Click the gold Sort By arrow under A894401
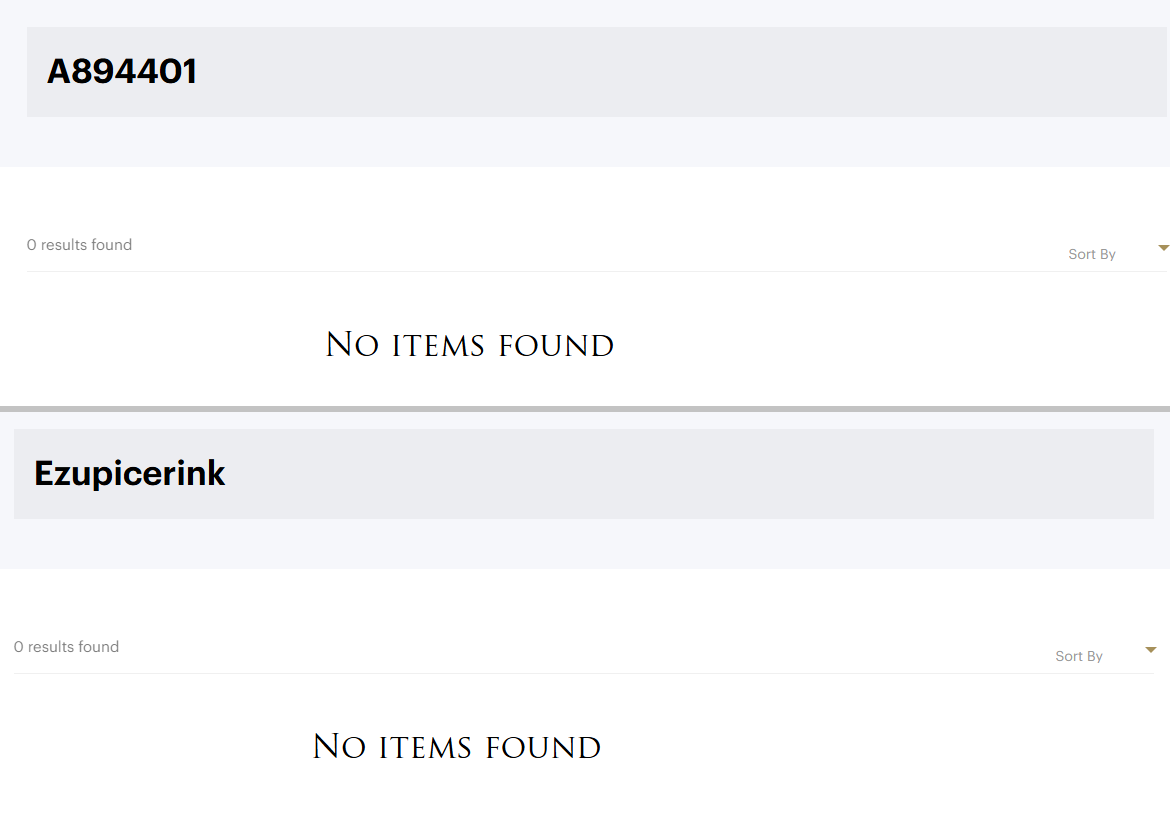The width and height of the screenshot is (1170, 822). 1162,248
